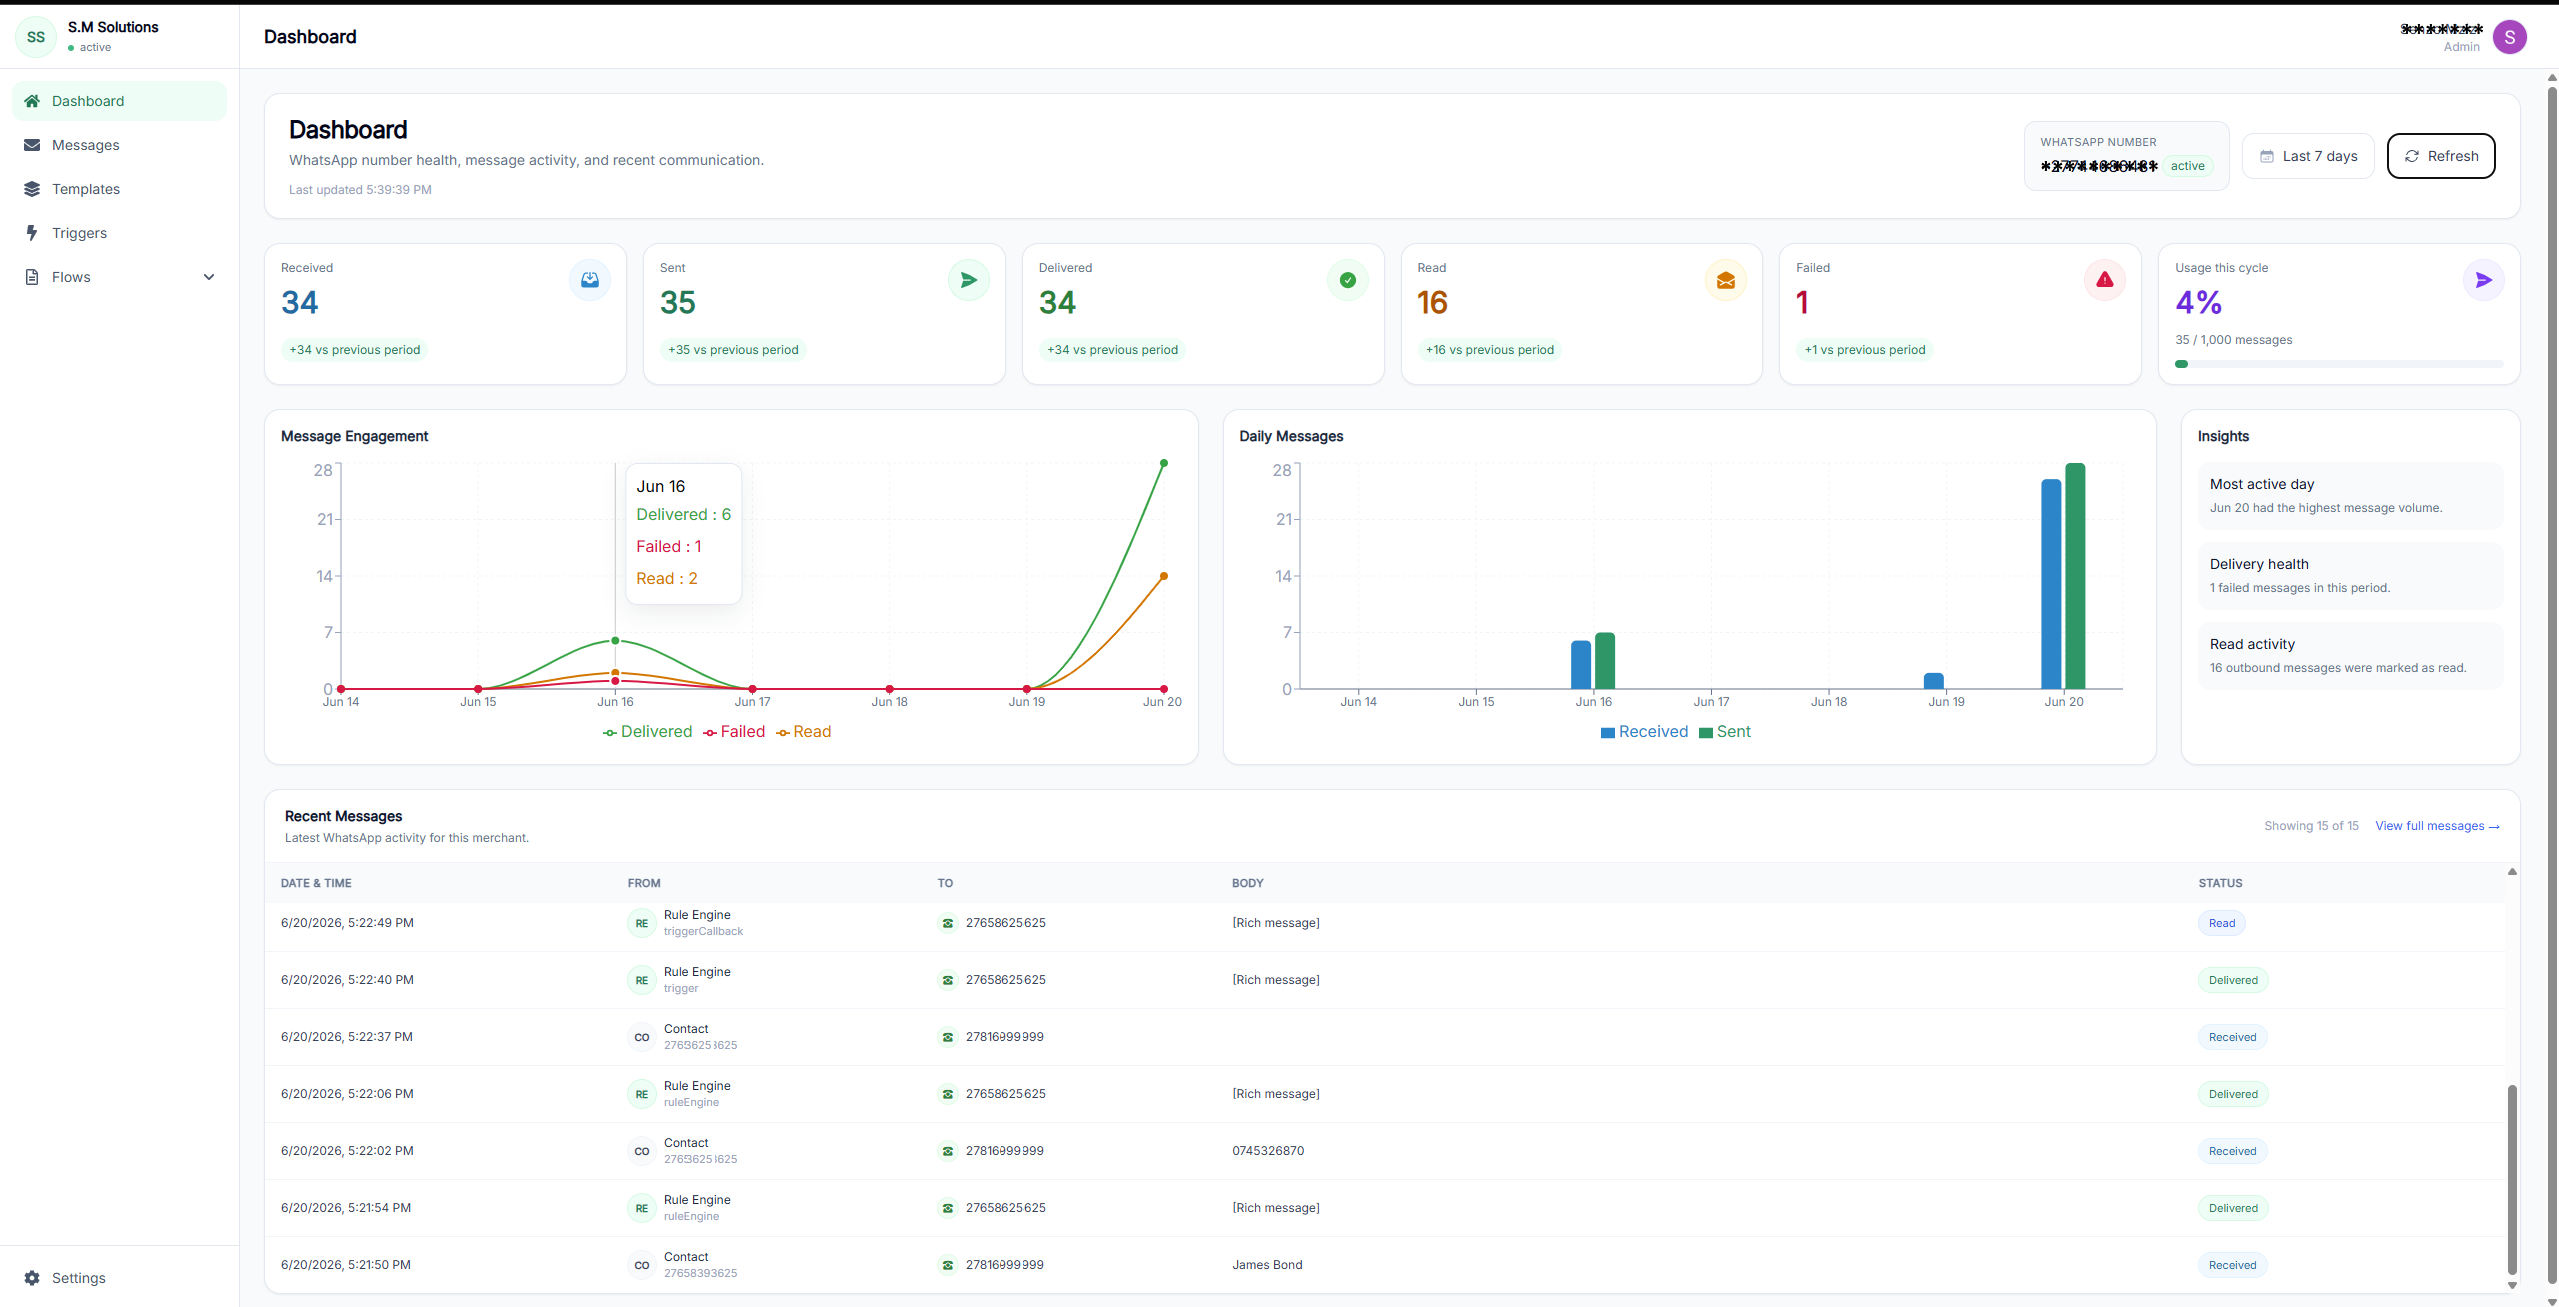Click the RE avatar in 5:21:54 PM row
Image resolution: width=2559 pixels, height=1307 pixels.
click(x=641, y=1208)
